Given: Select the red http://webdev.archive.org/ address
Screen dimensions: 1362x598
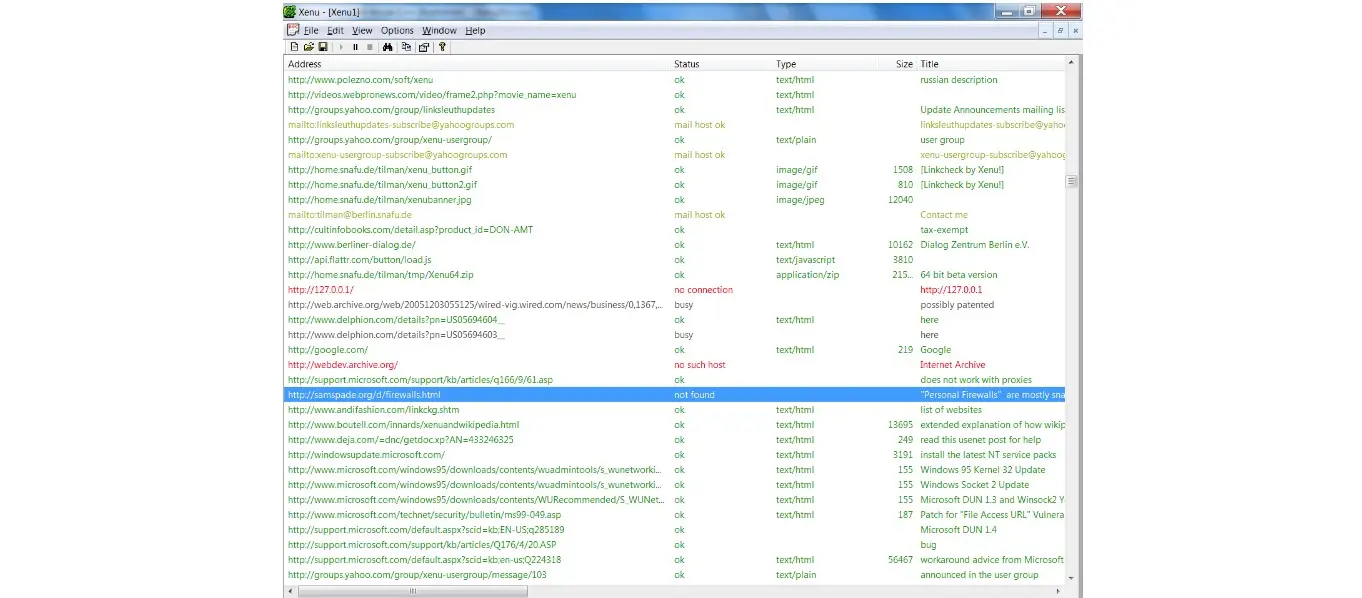Looking at the screenshot, I should pyautogui.click(x=343, y=365).
